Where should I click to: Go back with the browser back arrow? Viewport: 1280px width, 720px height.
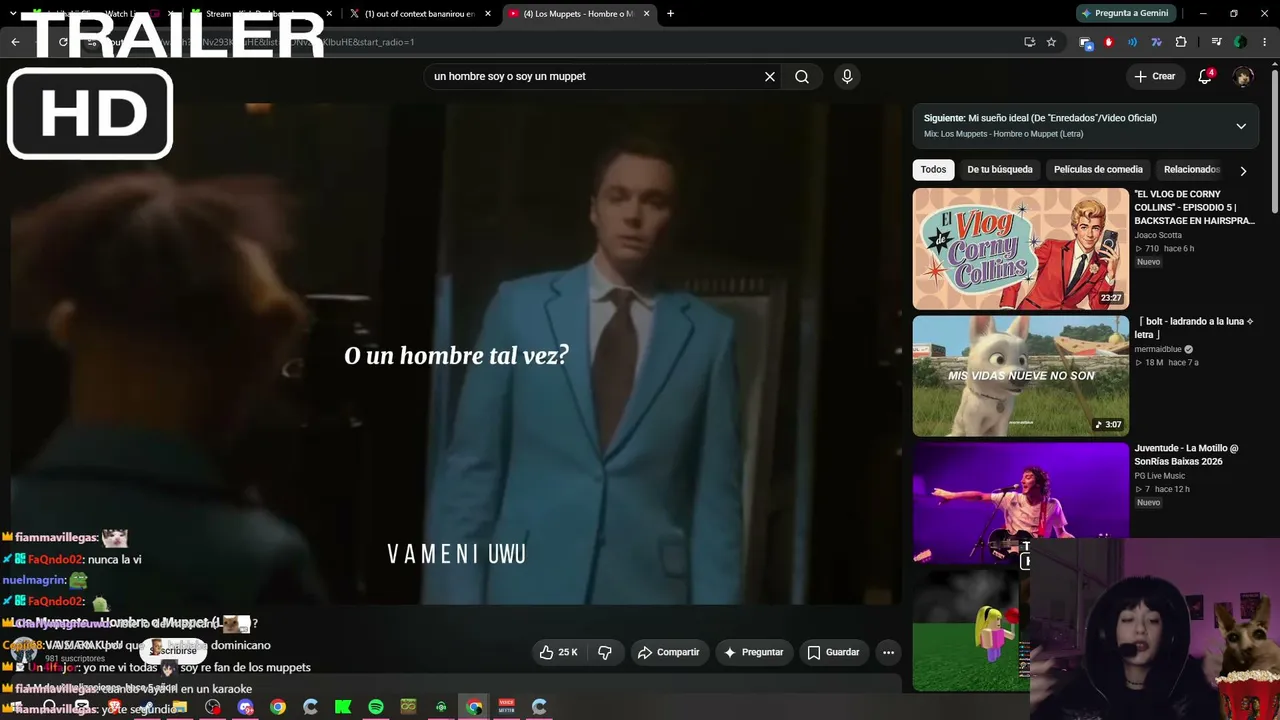coord(15,42)
